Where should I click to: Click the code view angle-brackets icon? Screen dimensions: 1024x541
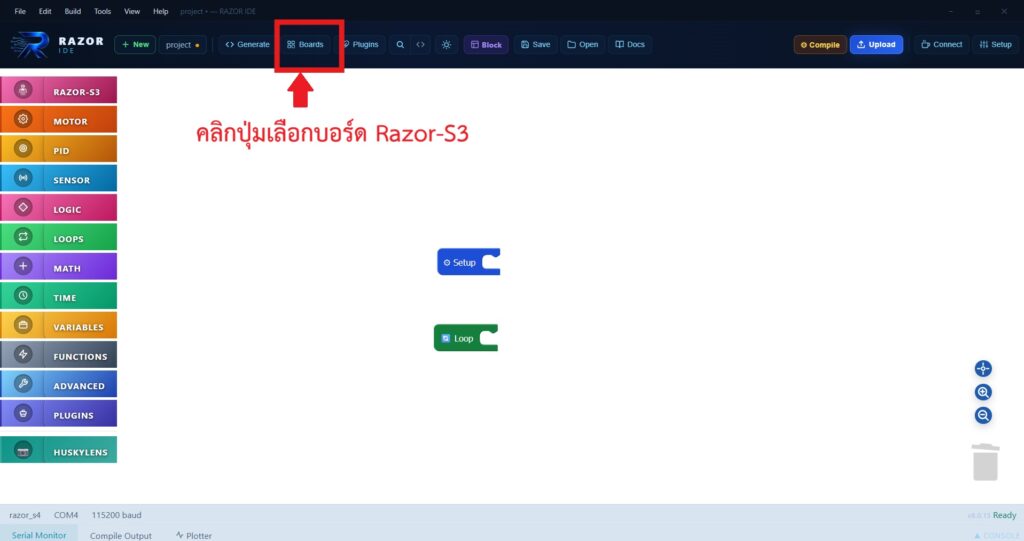pyautogui.click(x=421, y=44)
